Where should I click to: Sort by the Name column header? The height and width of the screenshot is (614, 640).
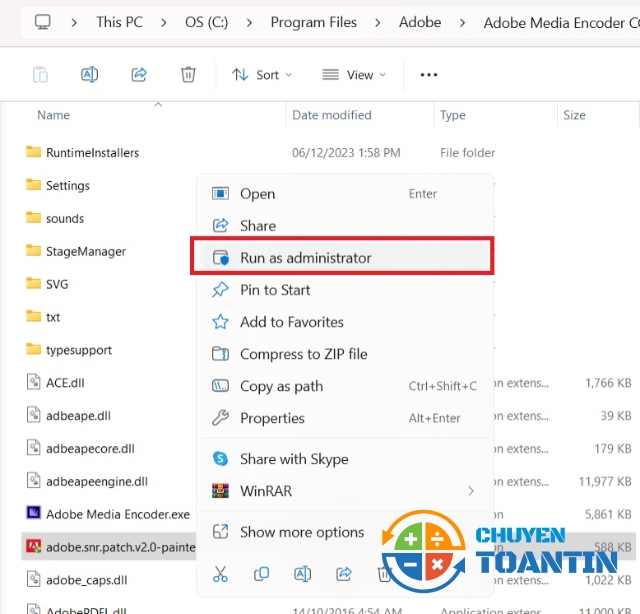pos(53,115)
